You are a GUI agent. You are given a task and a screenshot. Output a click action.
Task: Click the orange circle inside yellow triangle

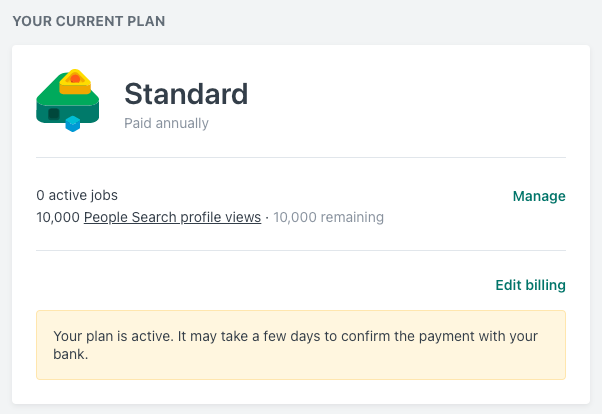coord(75,79)
